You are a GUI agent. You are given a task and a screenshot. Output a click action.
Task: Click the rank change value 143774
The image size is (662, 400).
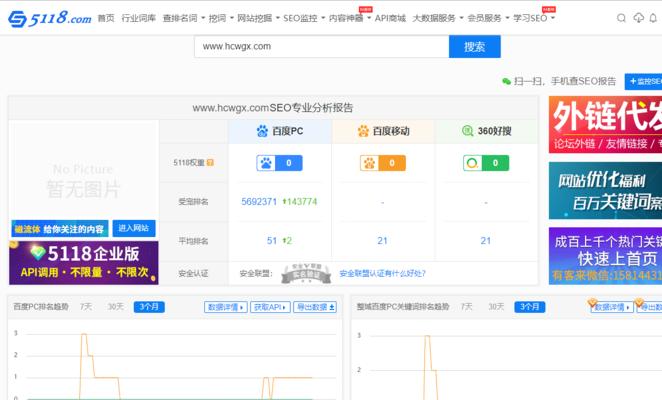300,202
